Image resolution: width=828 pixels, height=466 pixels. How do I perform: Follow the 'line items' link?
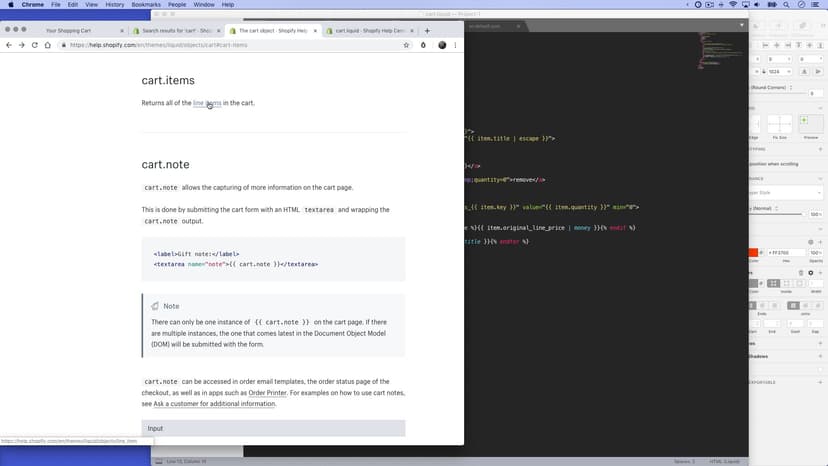point(207,103)
